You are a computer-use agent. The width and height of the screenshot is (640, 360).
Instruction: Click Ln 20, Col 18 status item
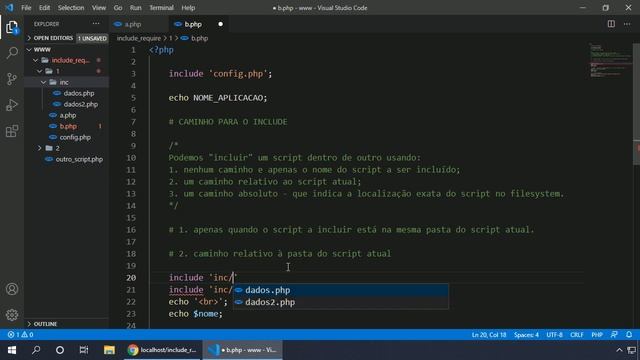tap(489, 335)
